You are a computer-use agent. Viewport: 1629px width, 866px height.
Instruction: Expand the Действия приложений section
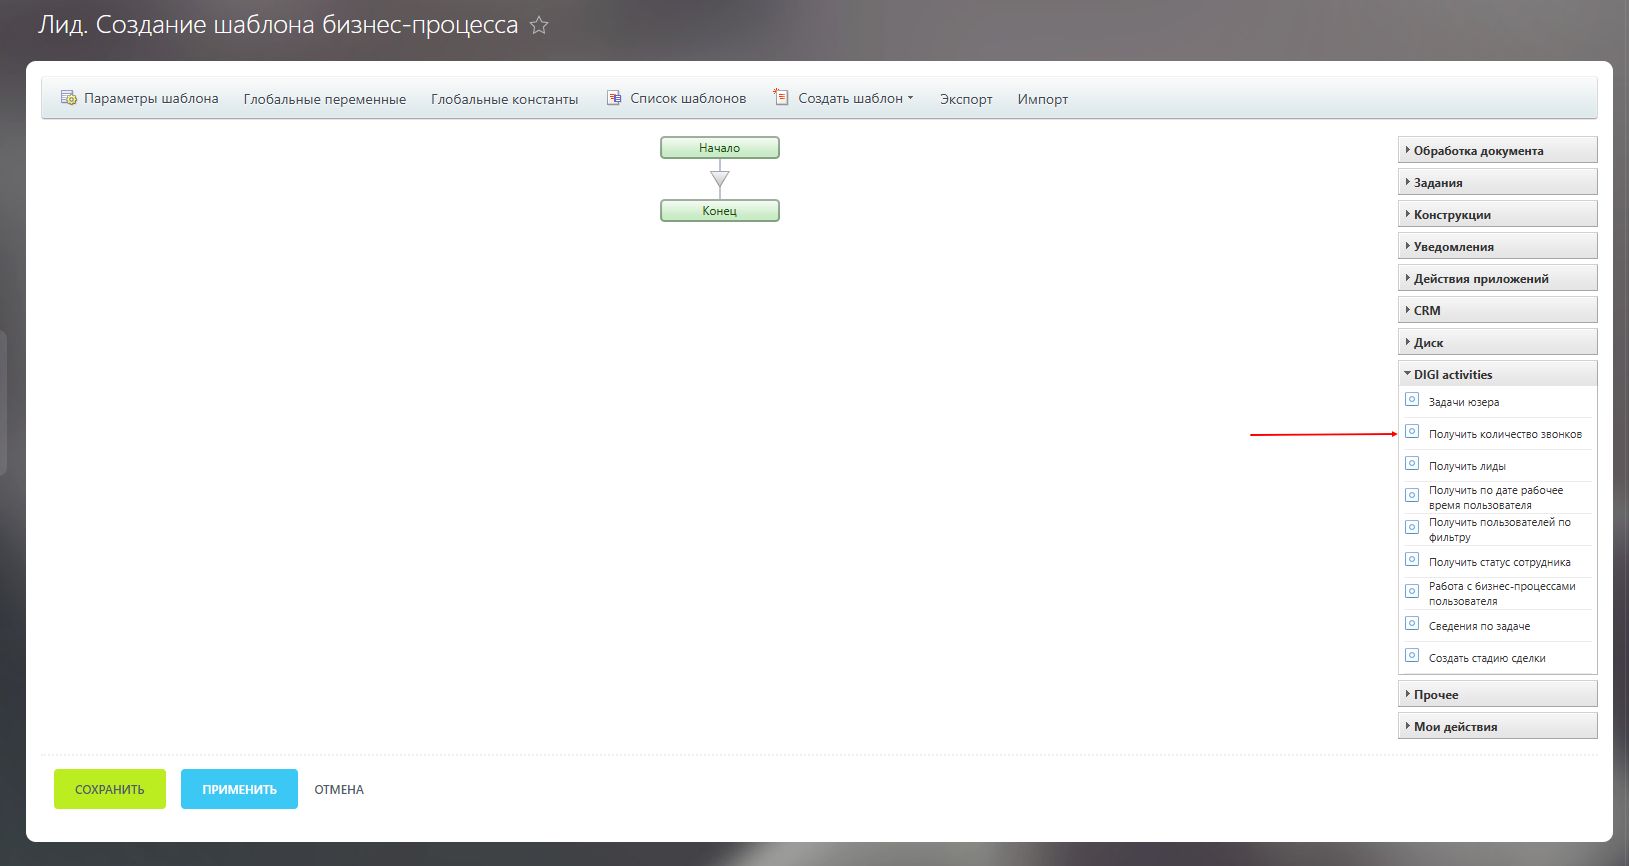(1497, 278)
